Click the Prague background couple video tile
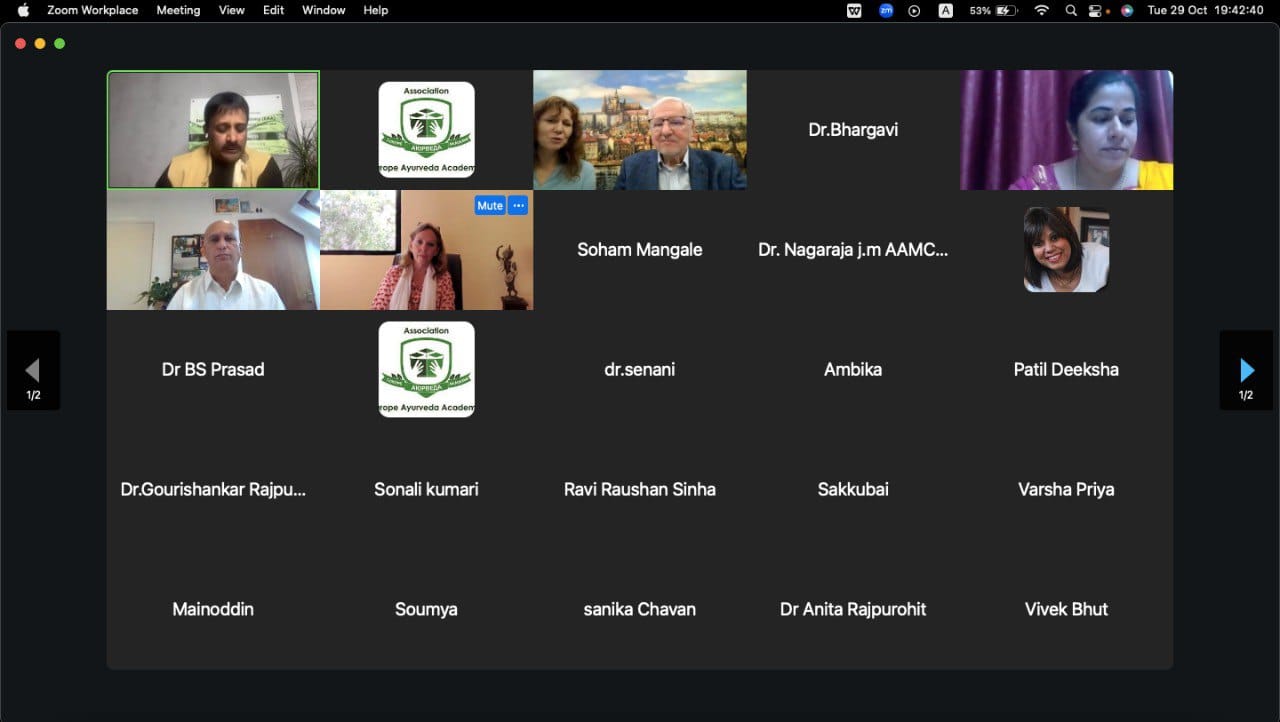Viewport: 1280px width, 722px height. 640,130
